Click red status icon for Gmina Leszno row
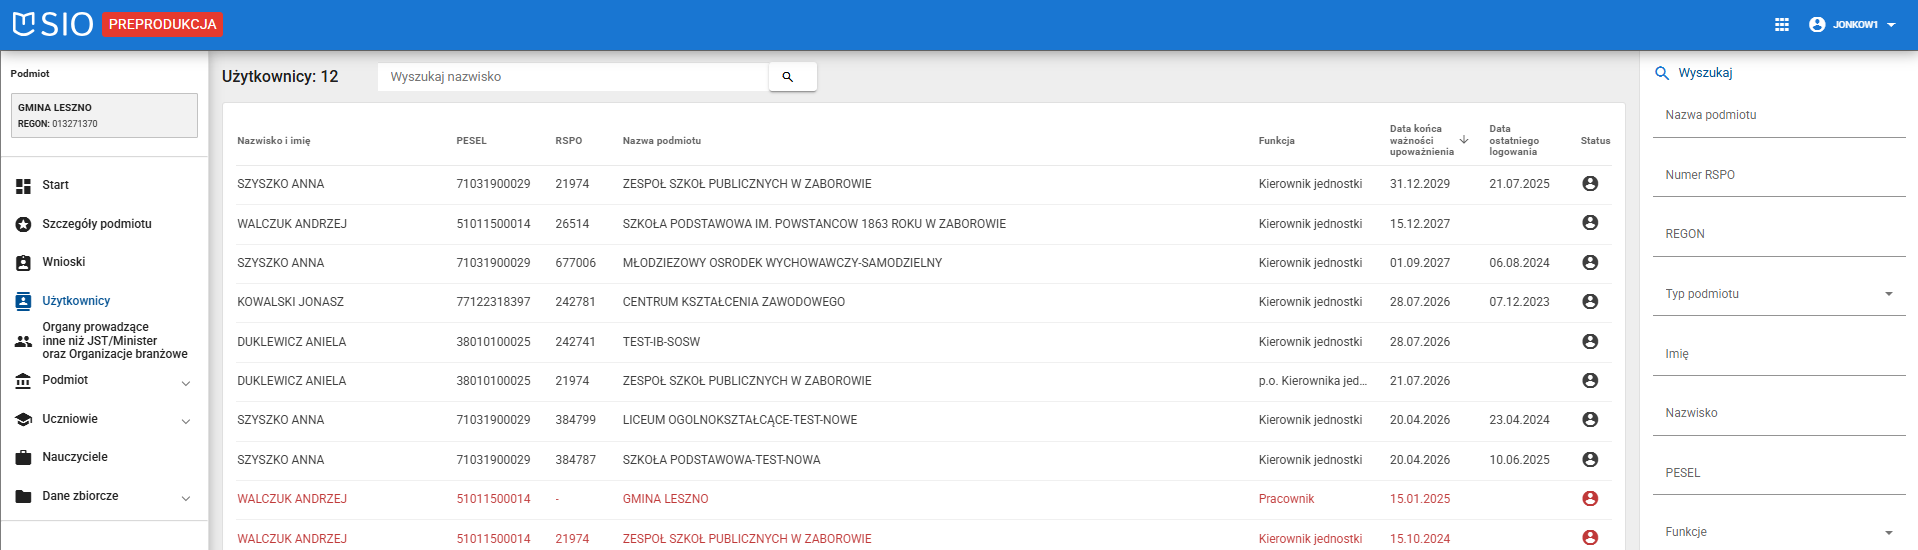 1589,499
